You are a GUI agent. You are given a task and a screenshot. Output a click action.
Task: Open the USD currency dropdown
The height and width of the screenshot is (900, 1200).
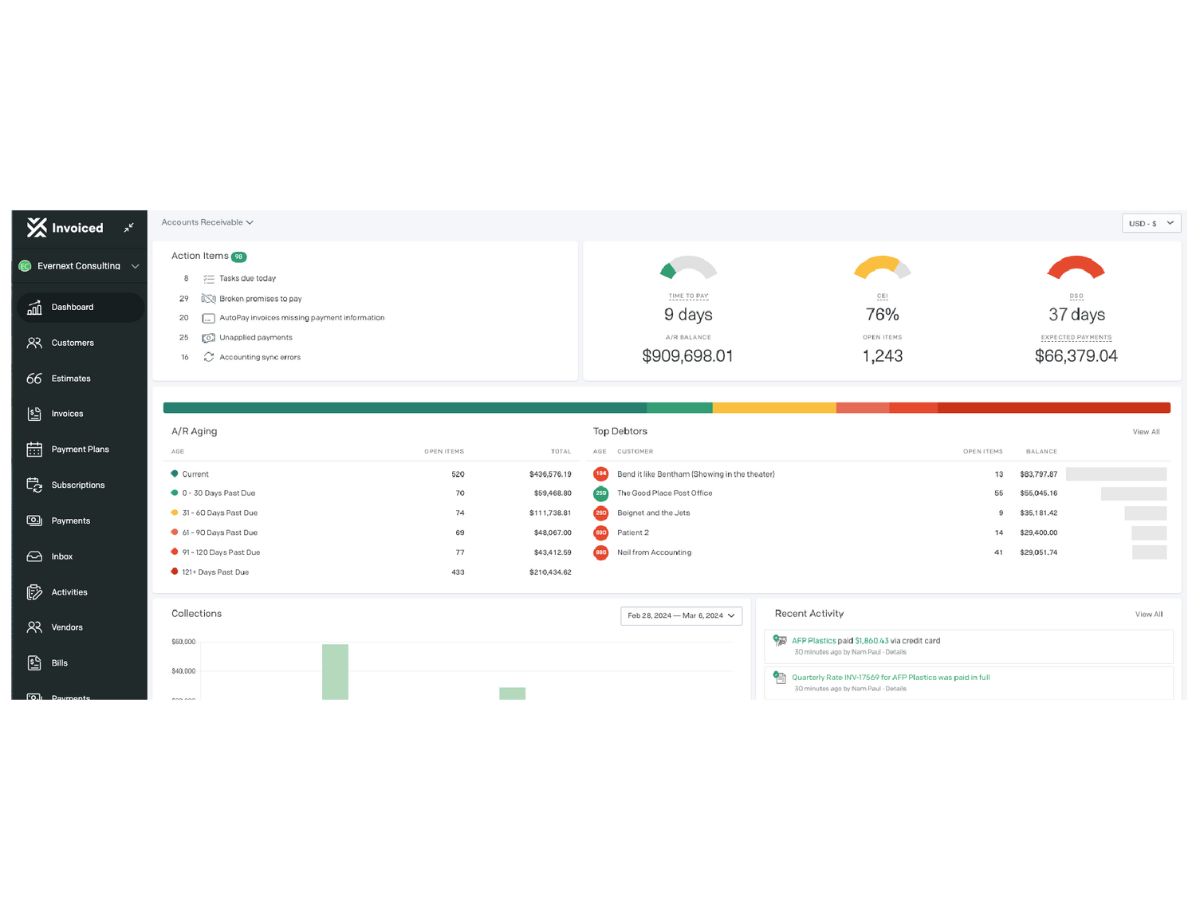tap(1152, 223)
